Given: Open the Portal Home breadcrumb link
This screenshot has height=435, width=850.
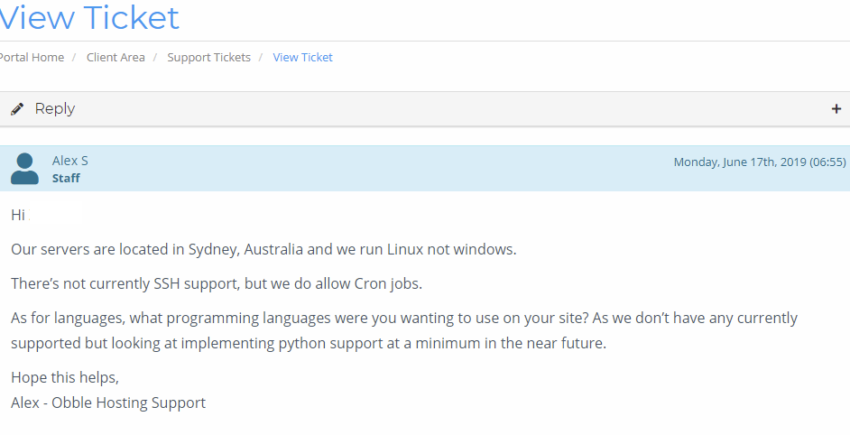Looking at the screenshot, I should point(31,57).
